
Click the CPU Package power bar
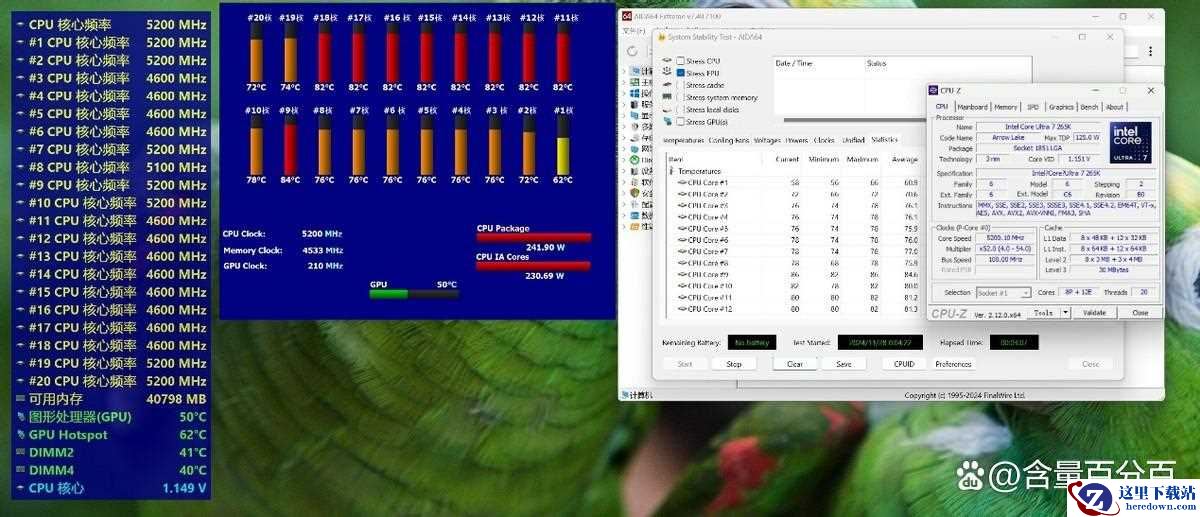tap(534, 238)
